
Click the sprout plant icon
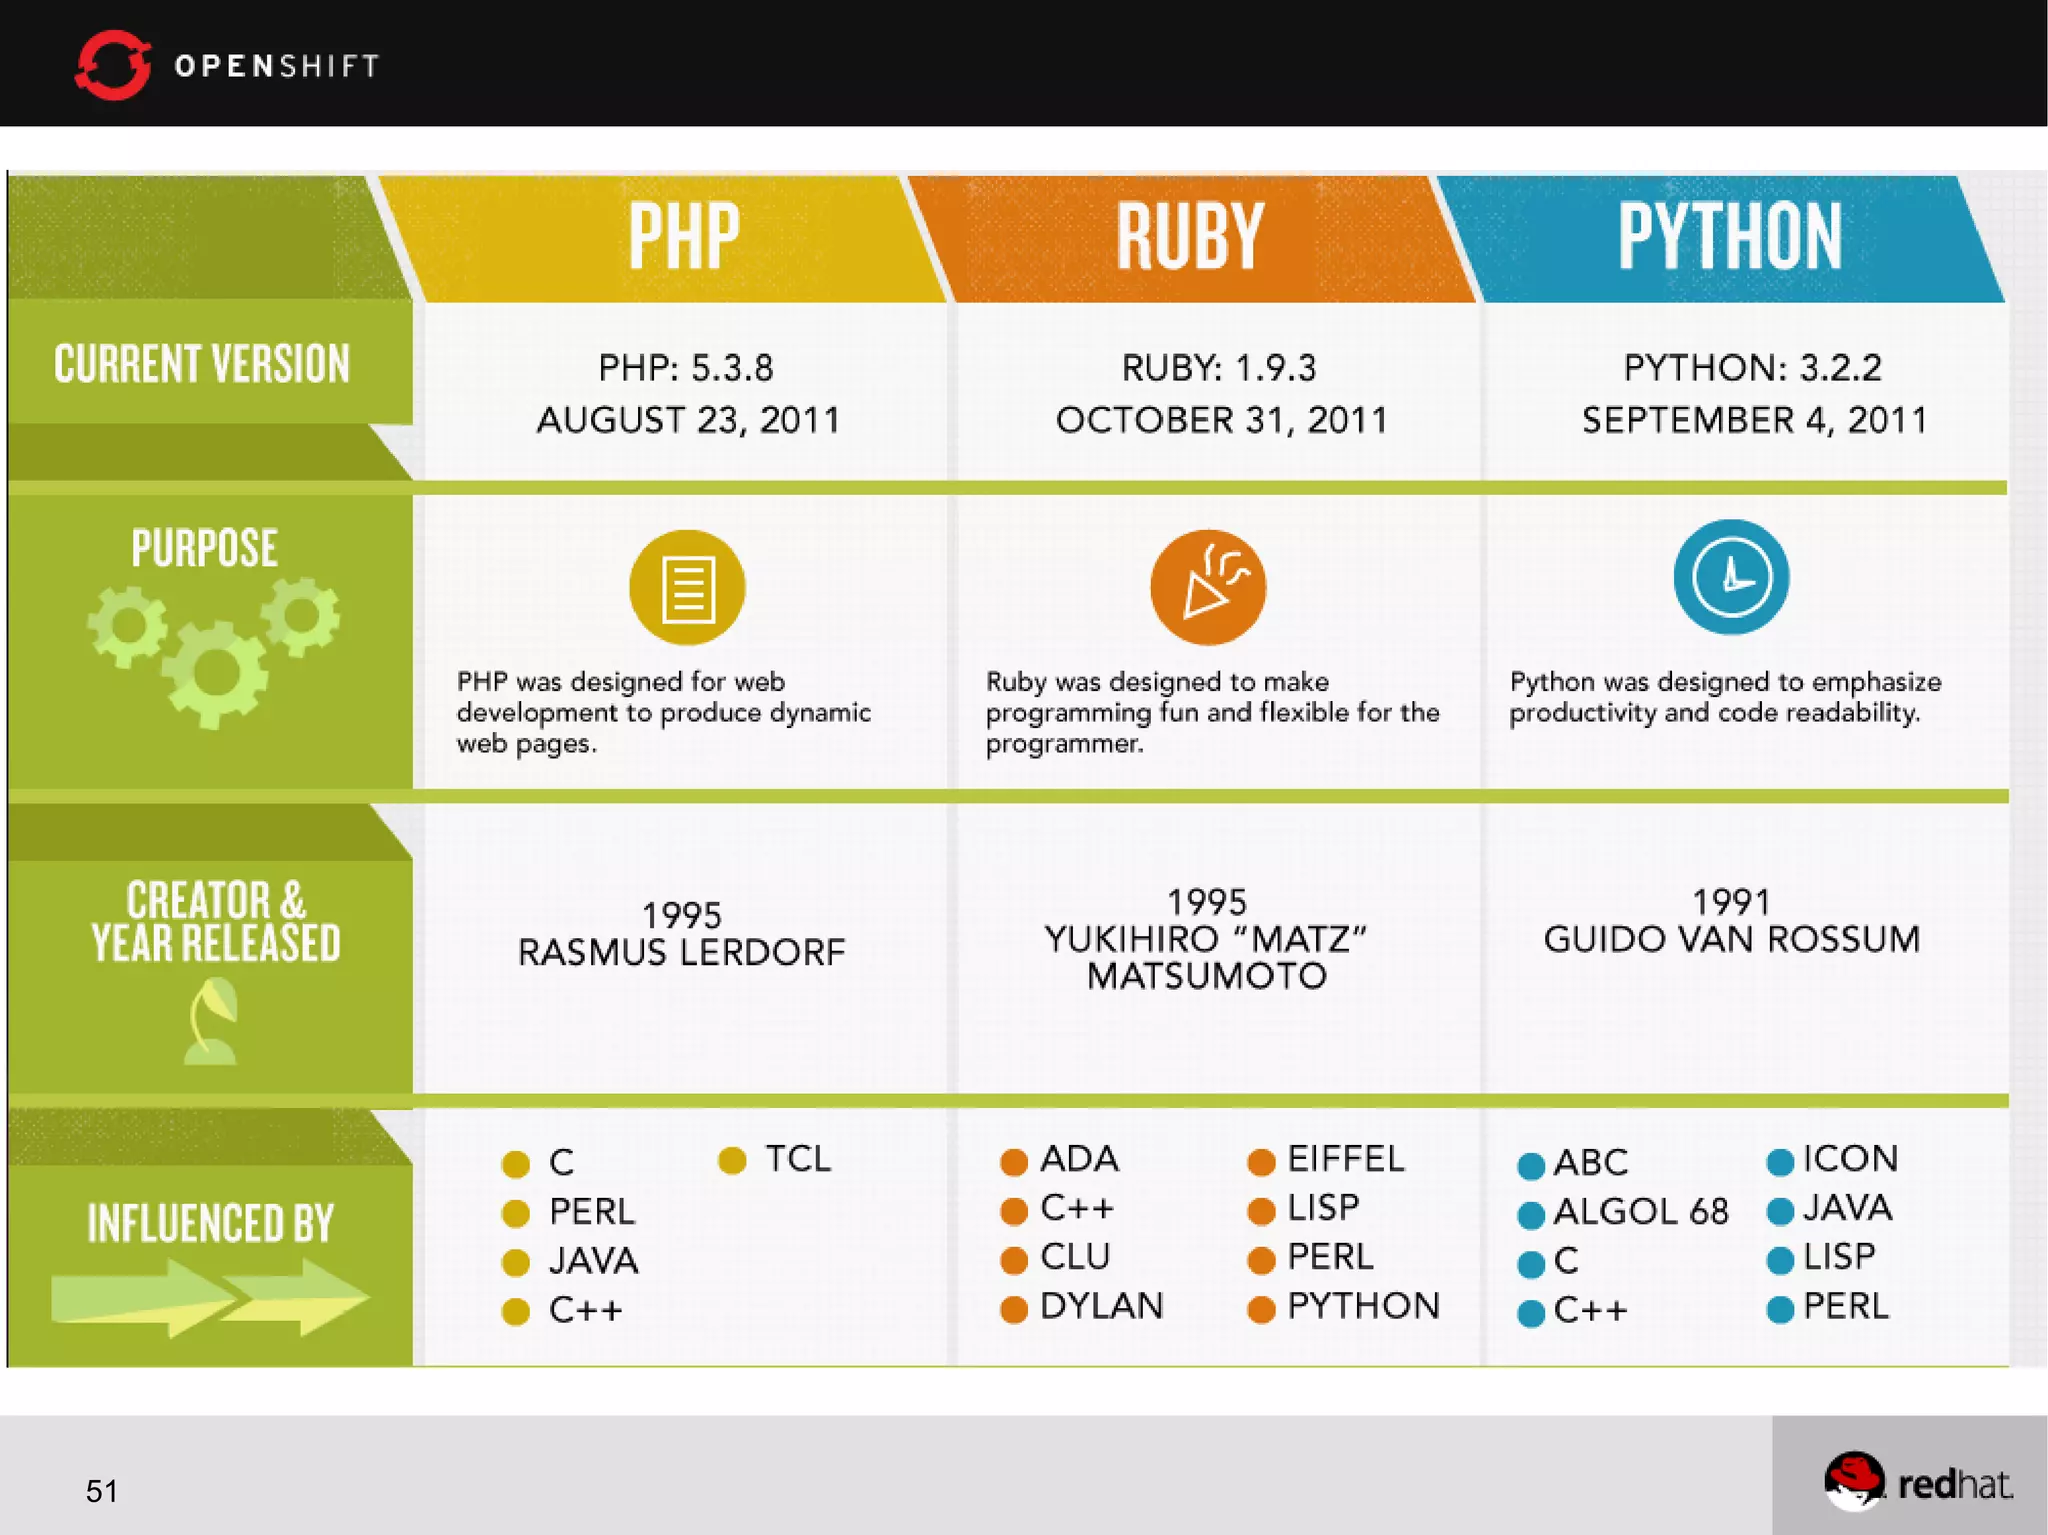212,1021
